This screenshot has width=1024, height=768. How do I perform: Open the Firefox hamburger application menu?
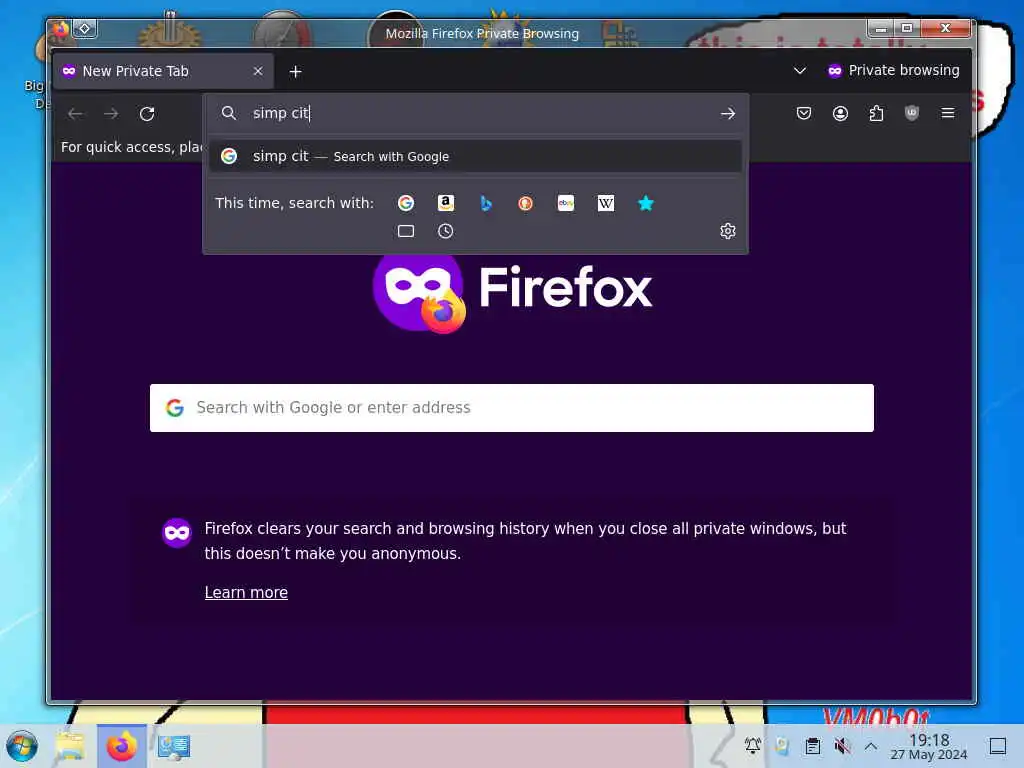point(948,113)
